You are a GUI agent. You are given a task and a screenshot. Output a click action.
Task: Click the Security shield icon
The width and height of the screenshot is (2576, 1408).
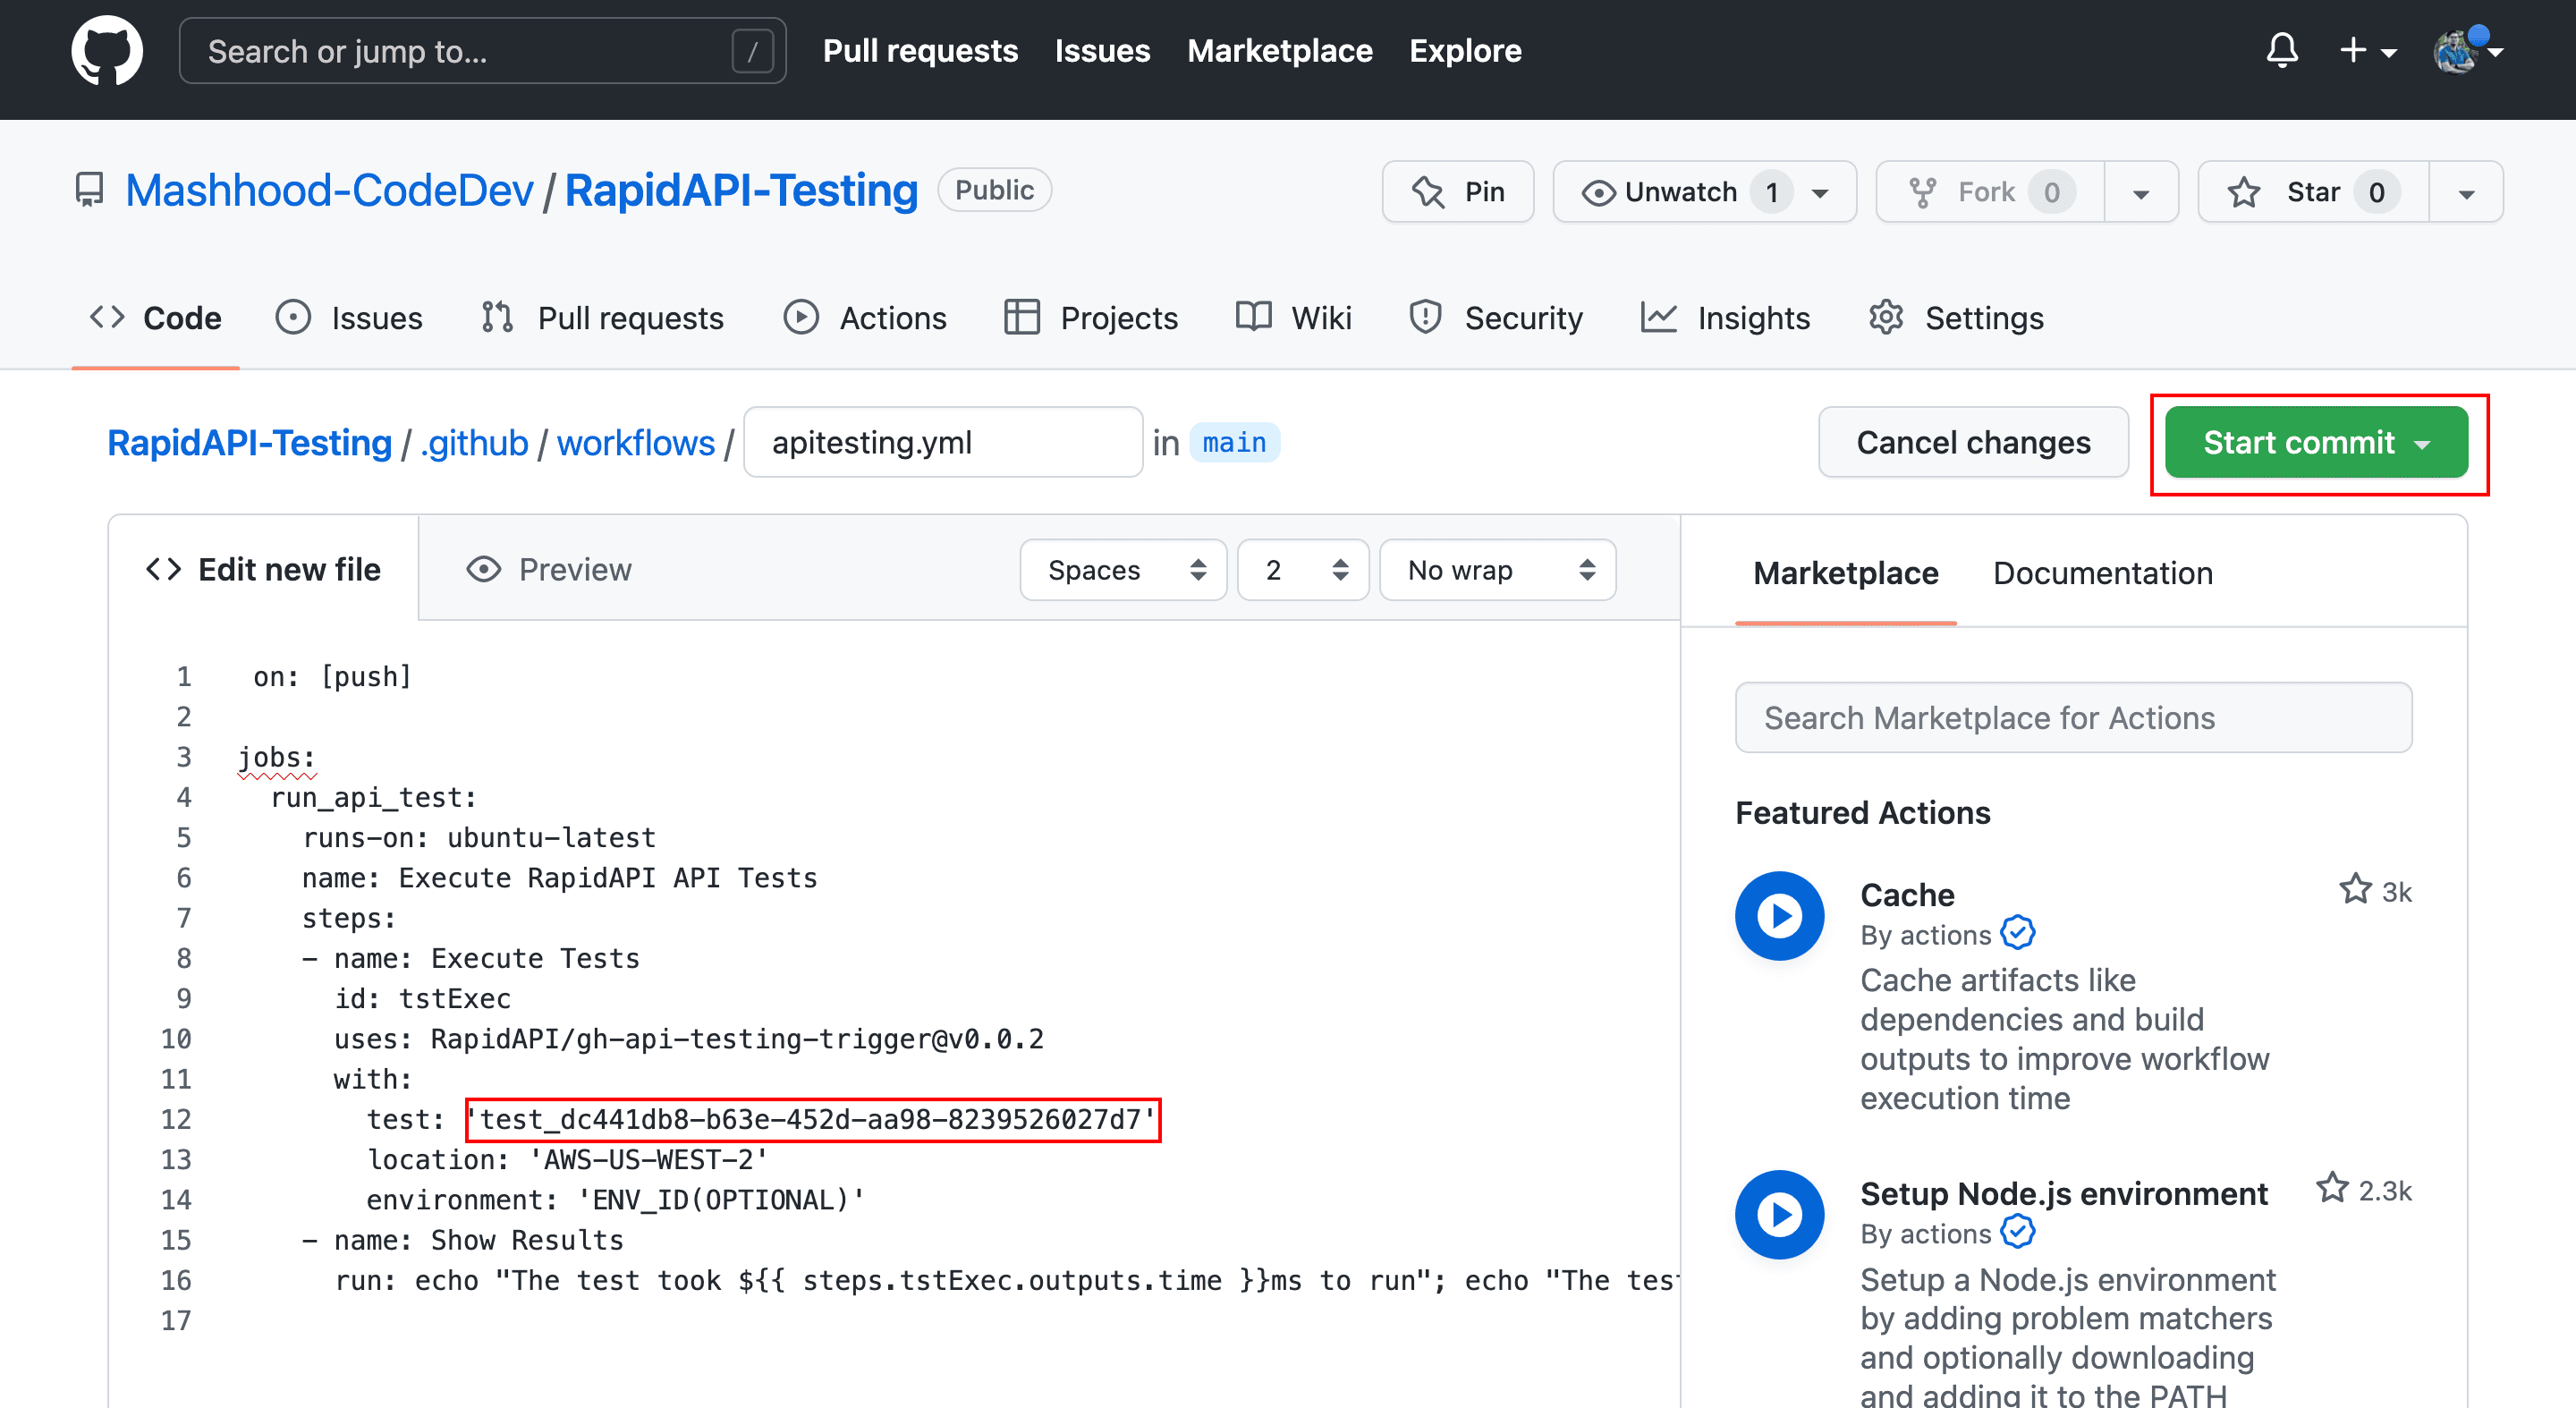pyautogui.click(x=1424, y=318)
